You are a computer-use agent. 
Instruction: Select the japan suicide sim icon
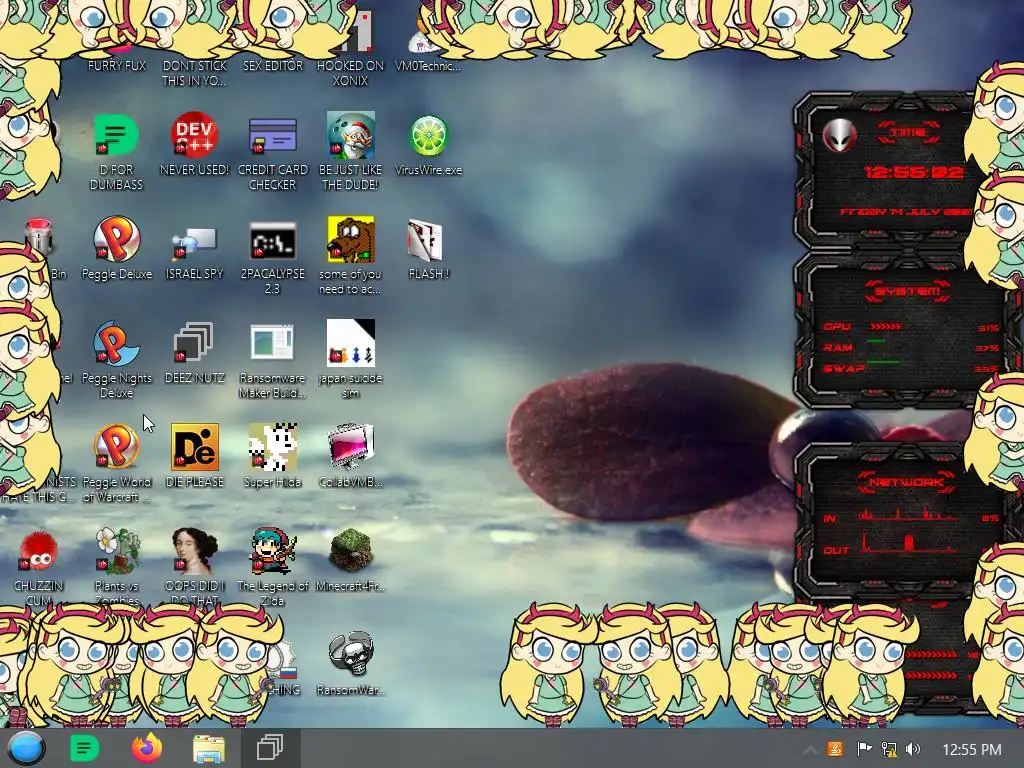coord(351,343)
